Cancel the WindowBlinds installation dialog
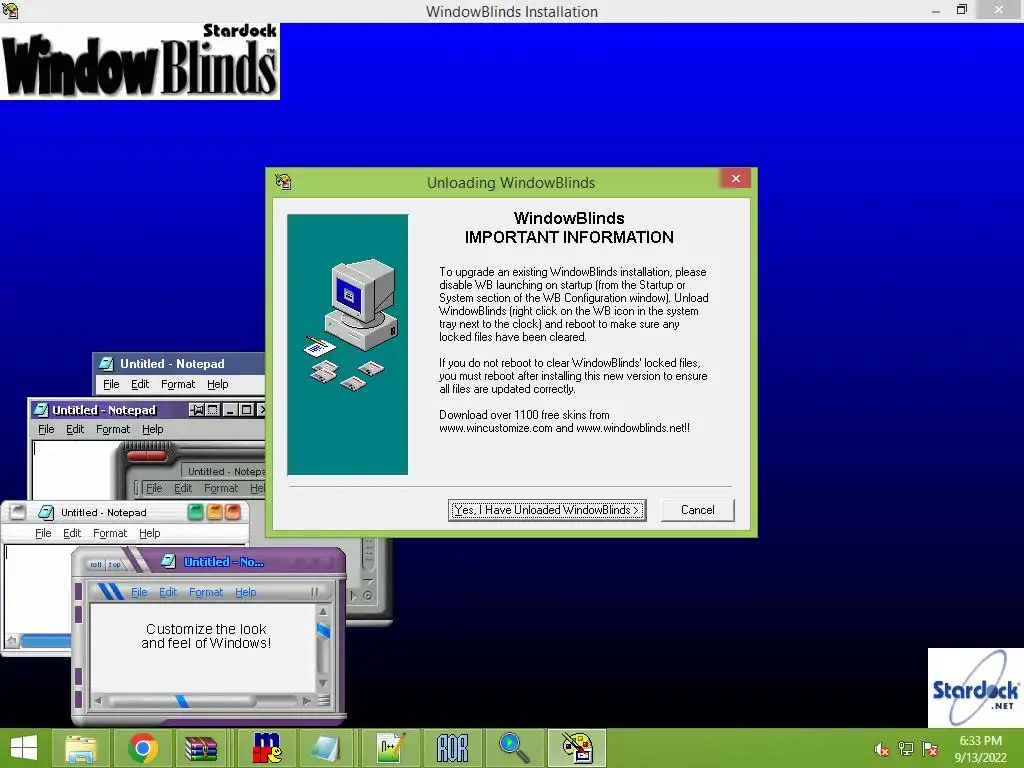The width and height of the screenshot is (1024, 768). point(697,510)
